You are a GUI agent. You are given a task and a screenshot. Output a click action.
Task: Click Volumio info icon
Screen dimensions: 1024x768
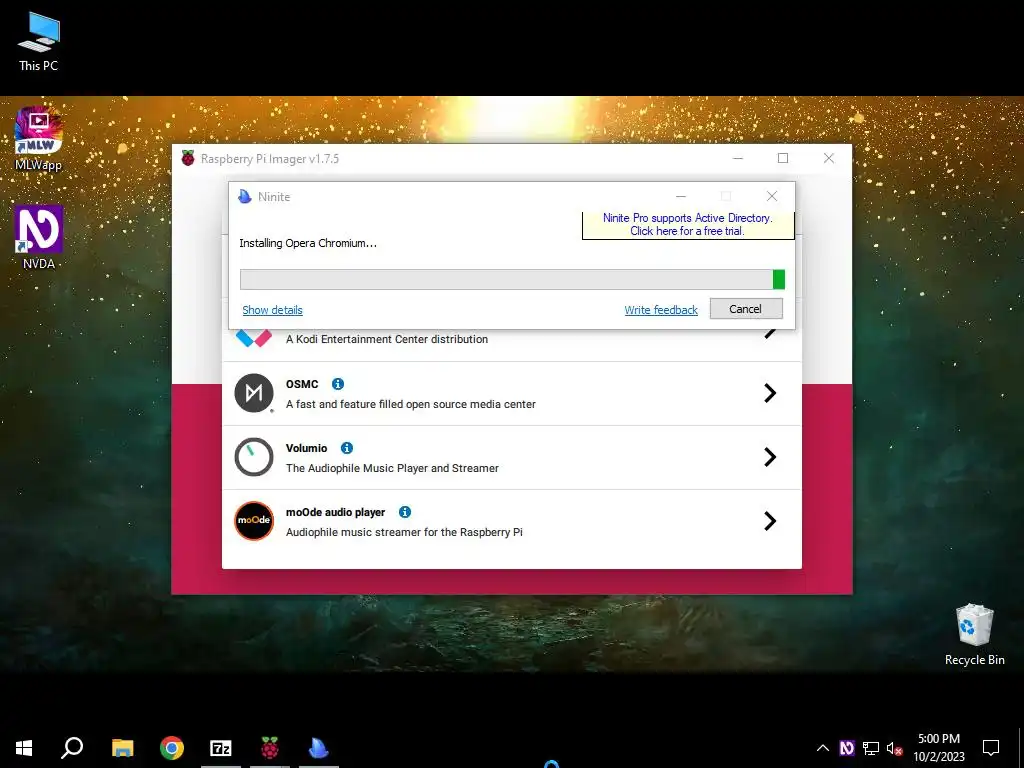[347, 448]
